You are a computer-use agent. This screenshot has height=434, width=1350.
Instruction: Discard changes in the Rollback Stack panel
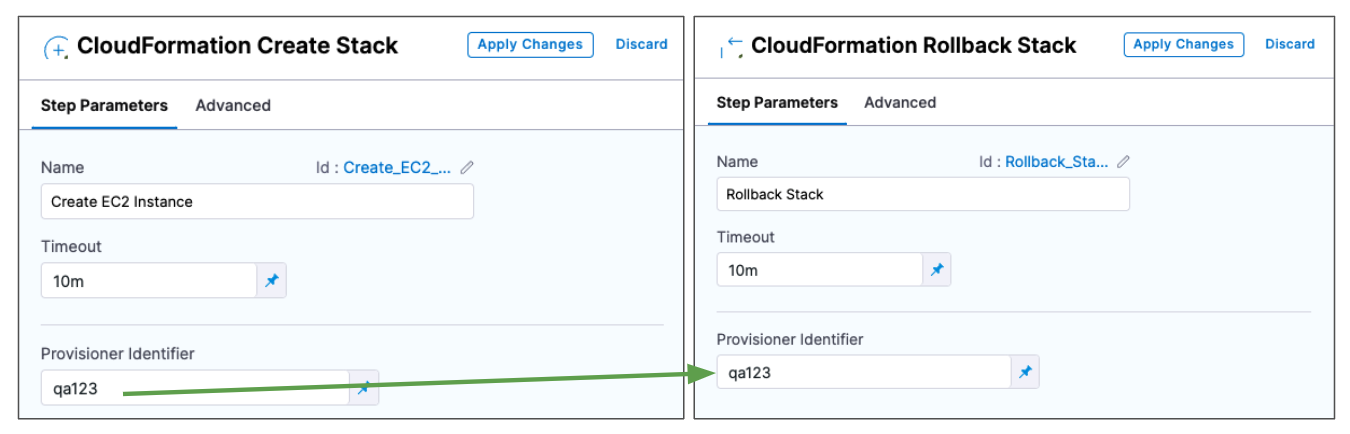pos(1290,44)
